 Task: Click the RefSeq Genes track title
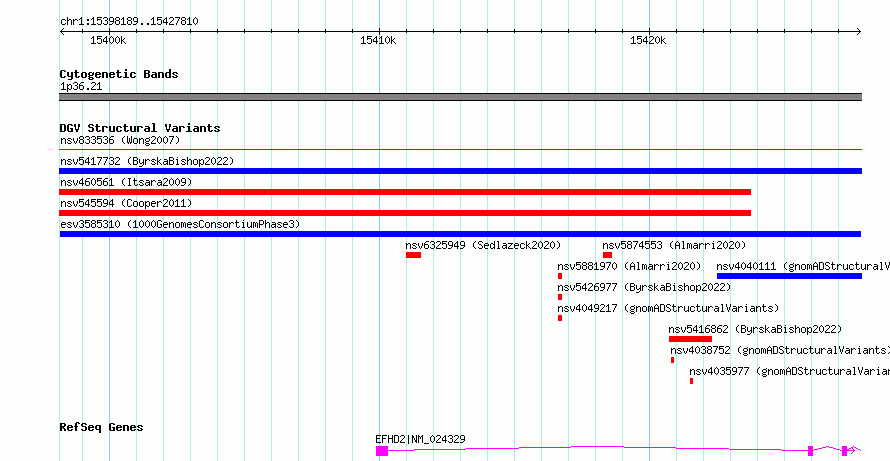click(x=101, y=428)
